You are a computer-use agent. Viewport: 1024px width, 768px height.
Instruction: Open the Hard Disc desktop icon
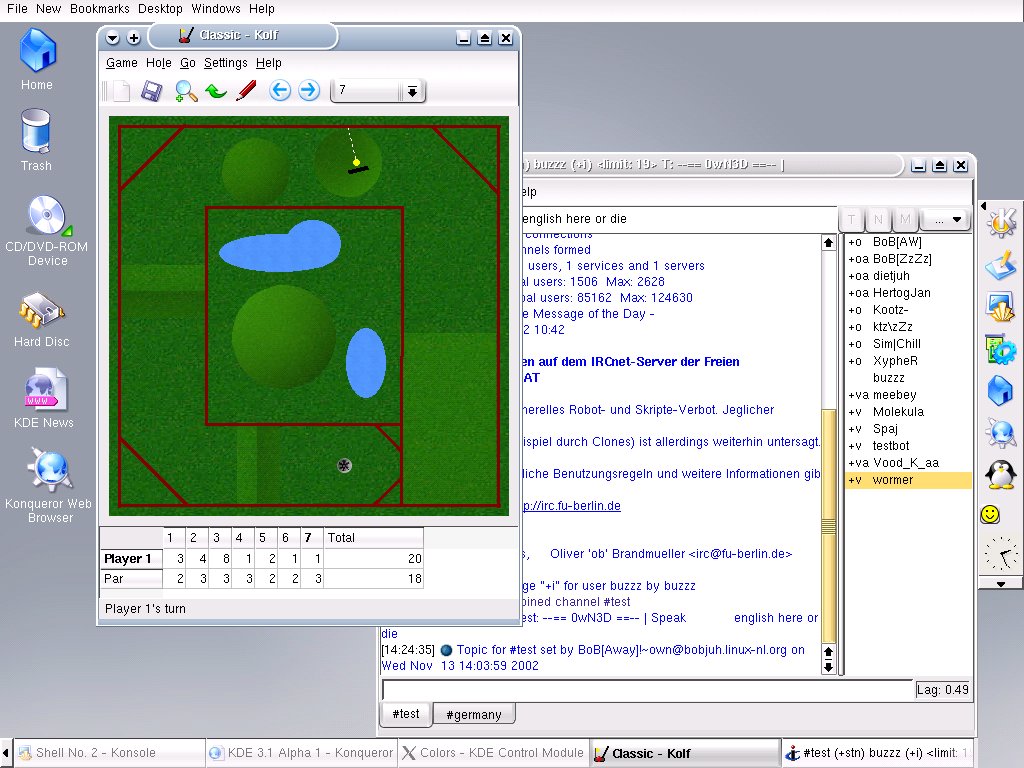[x=42, y=319]
